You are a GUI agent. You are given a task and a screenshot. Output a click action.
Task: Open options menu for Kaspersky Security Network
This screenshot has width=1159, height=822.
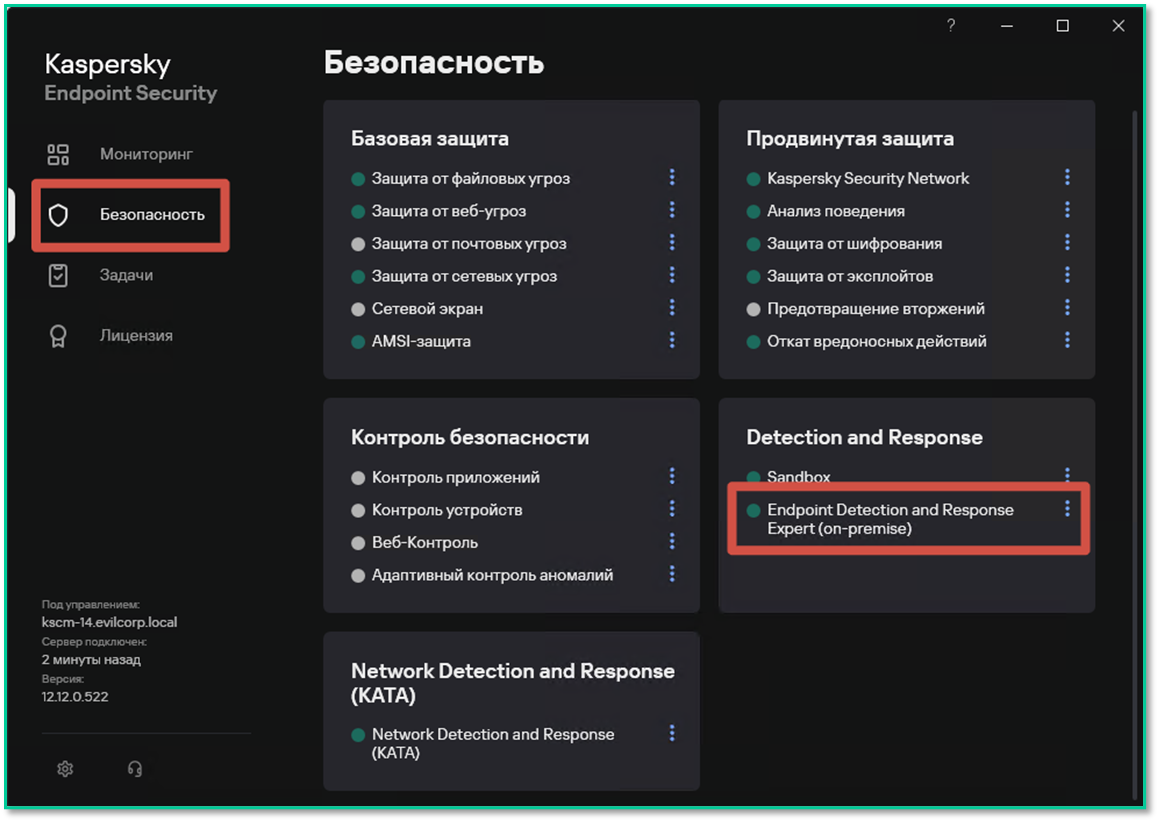tap(1067, 177)
